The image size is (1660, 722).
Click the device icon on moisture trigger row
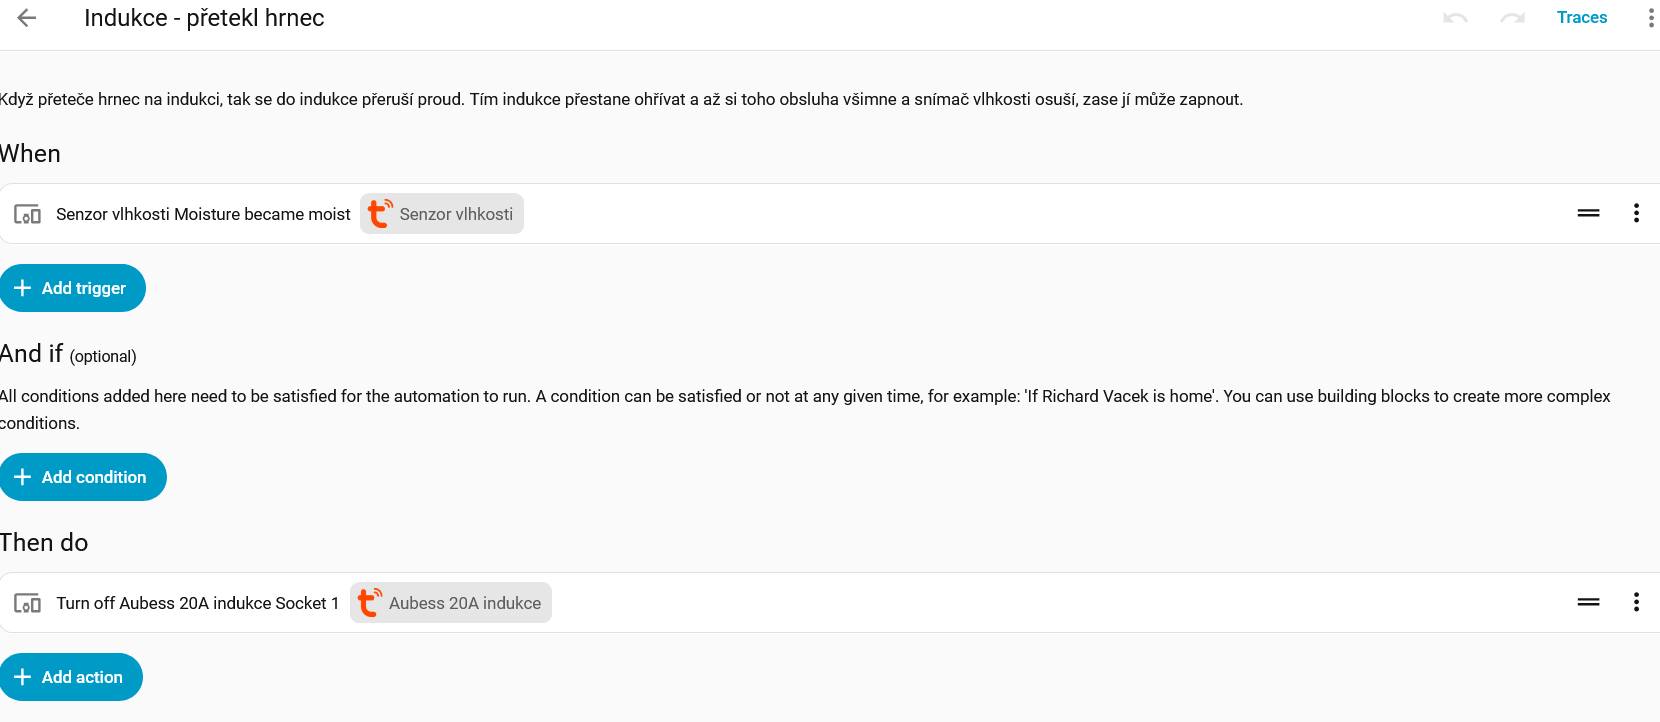[27, 214]
